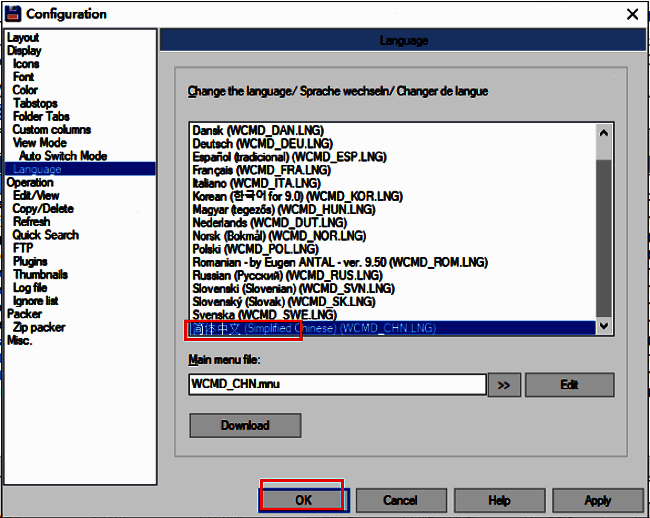Click the >> browse button for menu file

[503, 385]
